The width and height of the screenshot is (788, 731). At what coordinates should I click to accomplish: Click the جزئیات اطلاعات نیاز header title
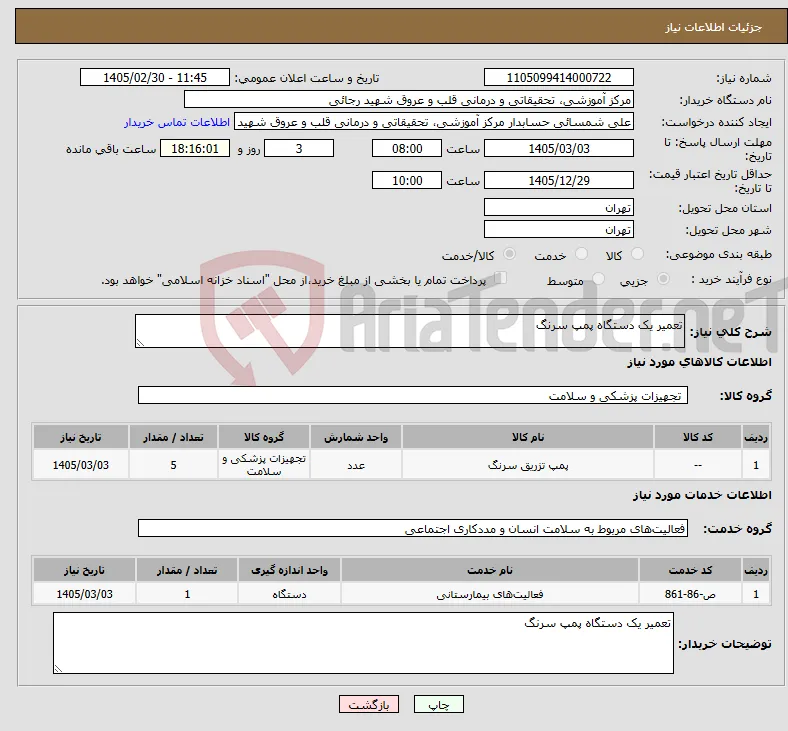[x=714, y=27]
